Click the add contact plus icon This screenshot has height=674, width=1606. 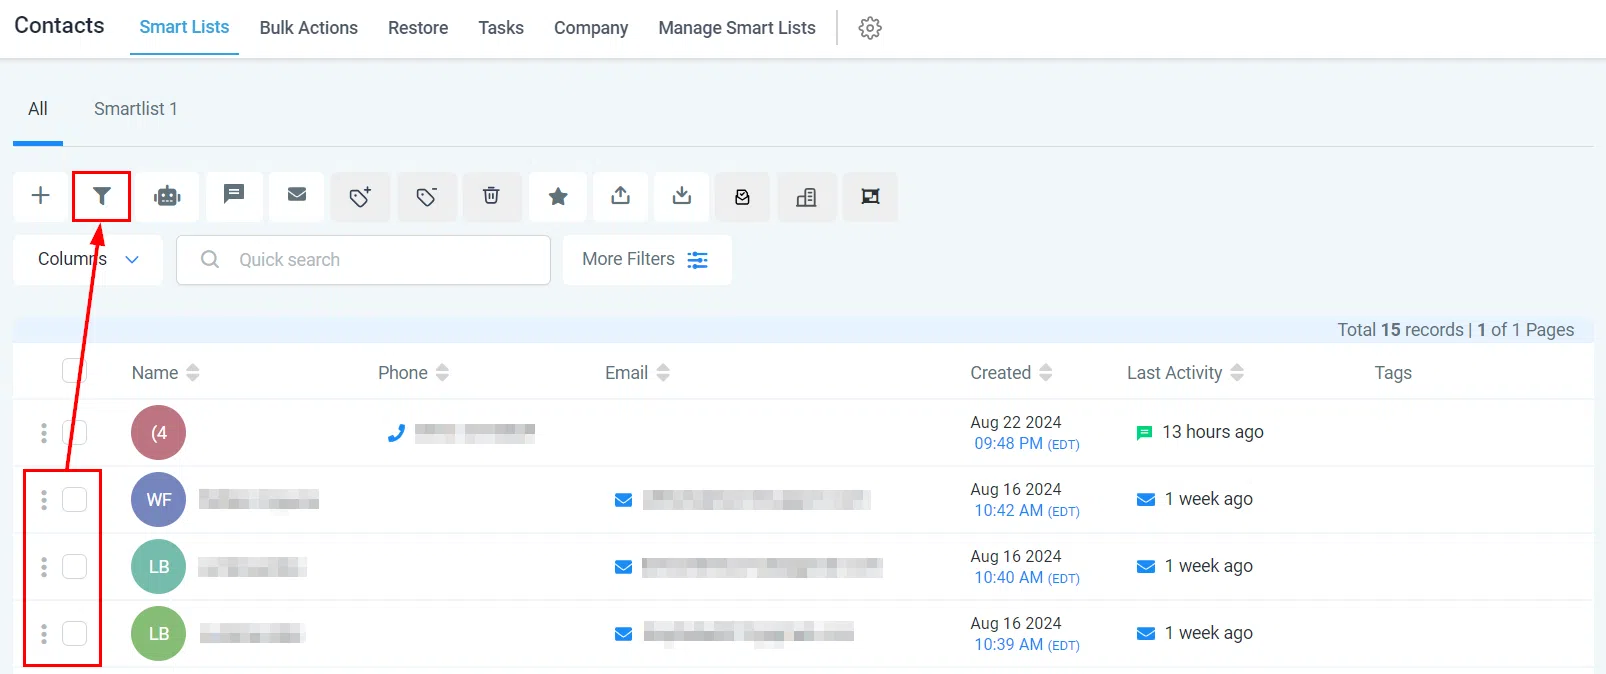coord(40,196)
